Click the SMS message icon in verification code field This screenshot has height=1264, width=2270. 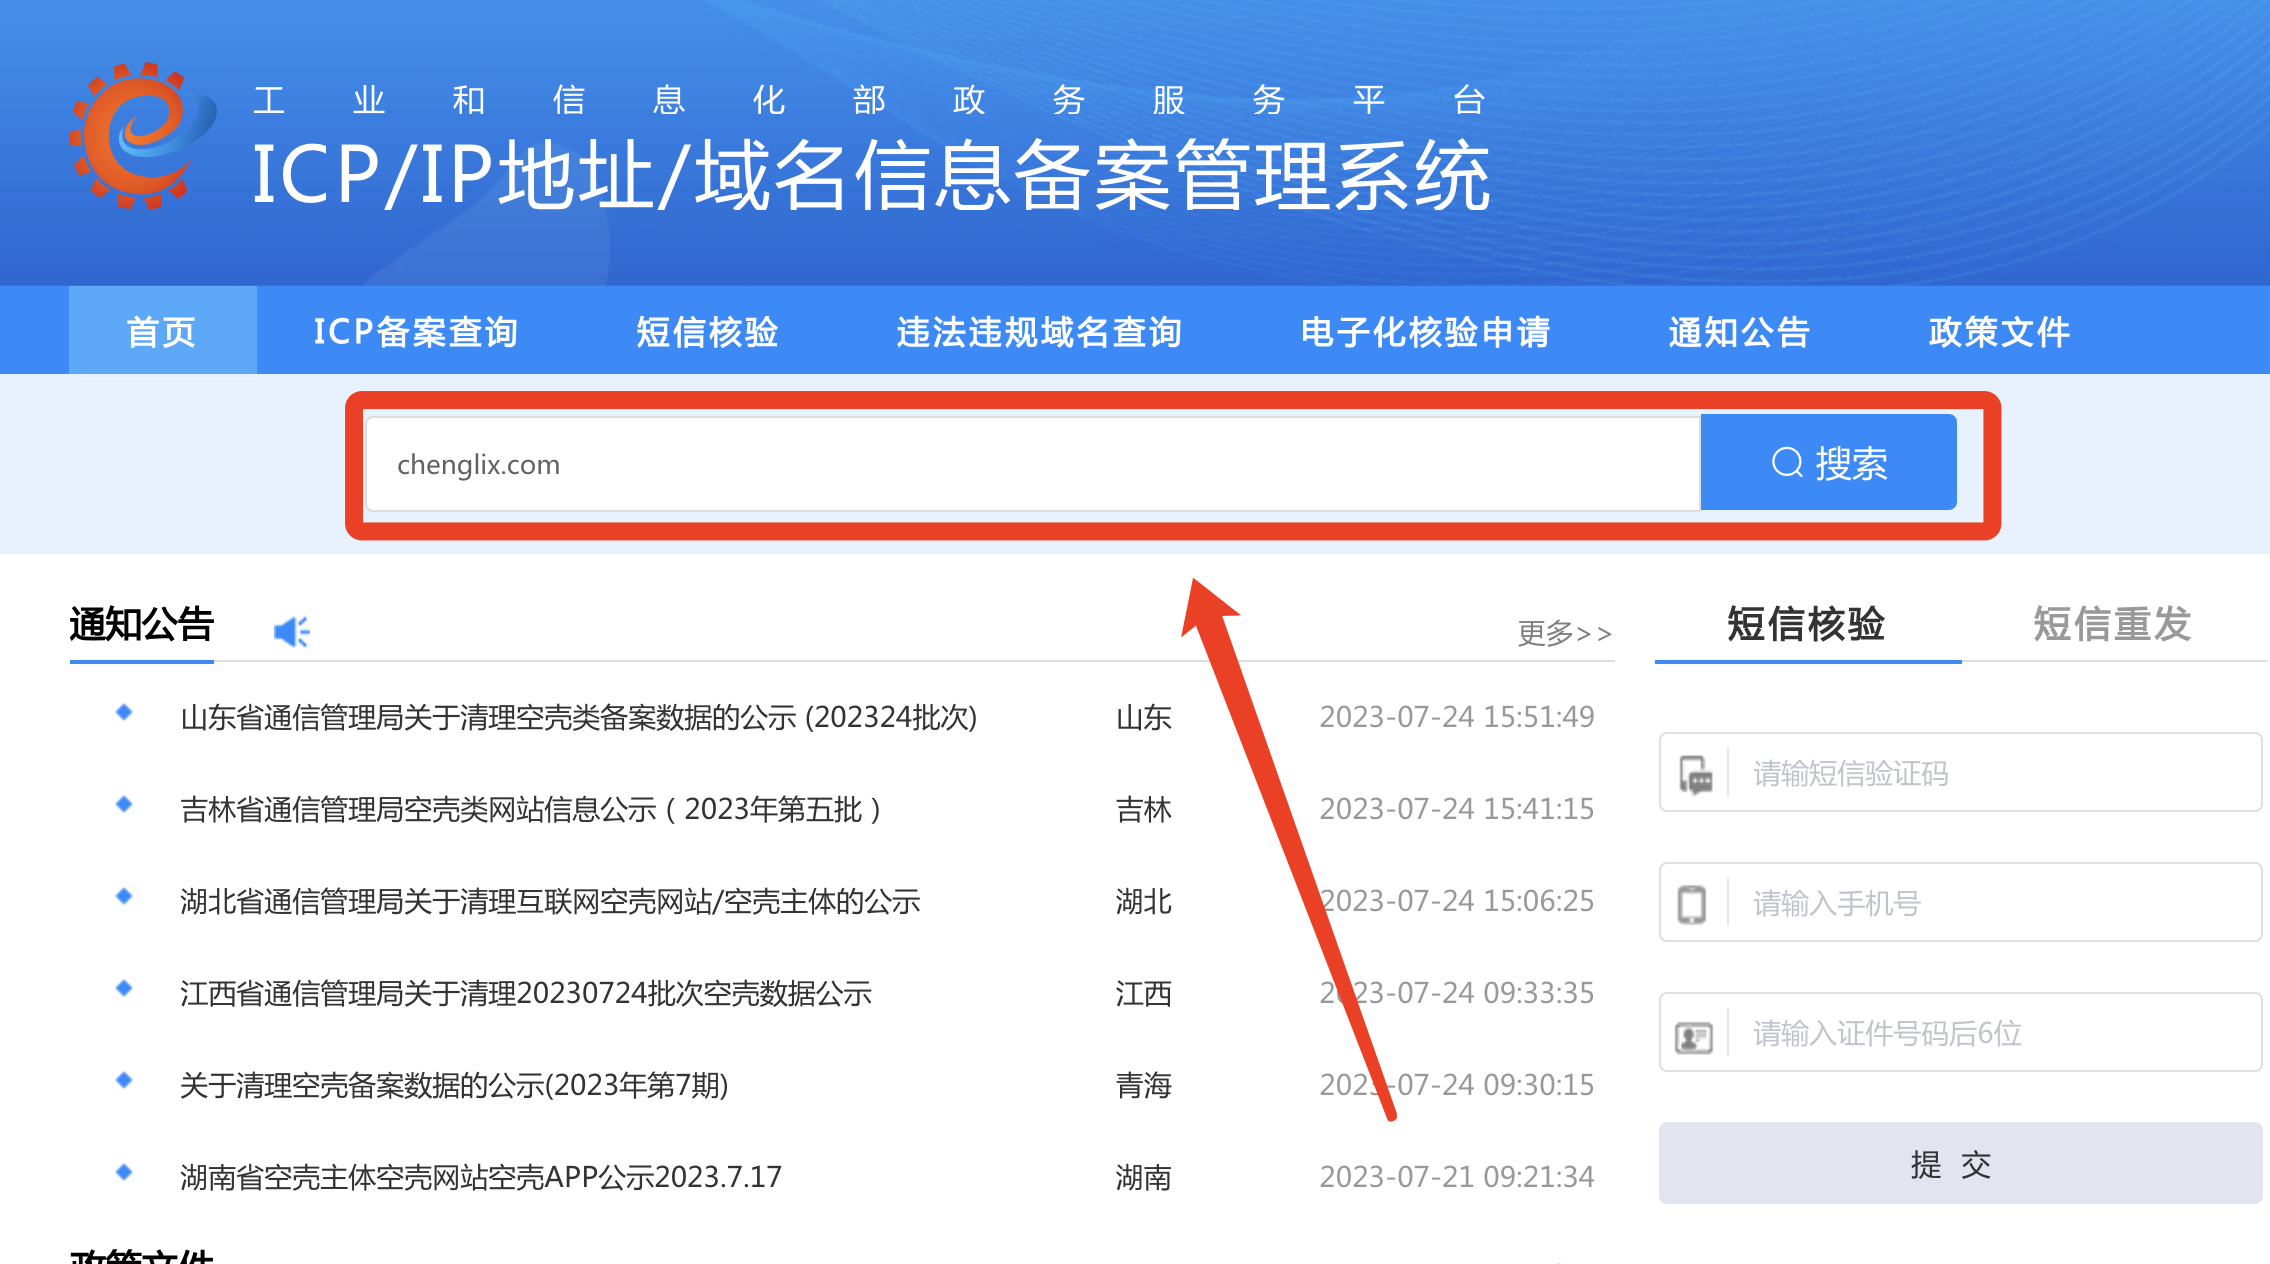click(1694, 772)
